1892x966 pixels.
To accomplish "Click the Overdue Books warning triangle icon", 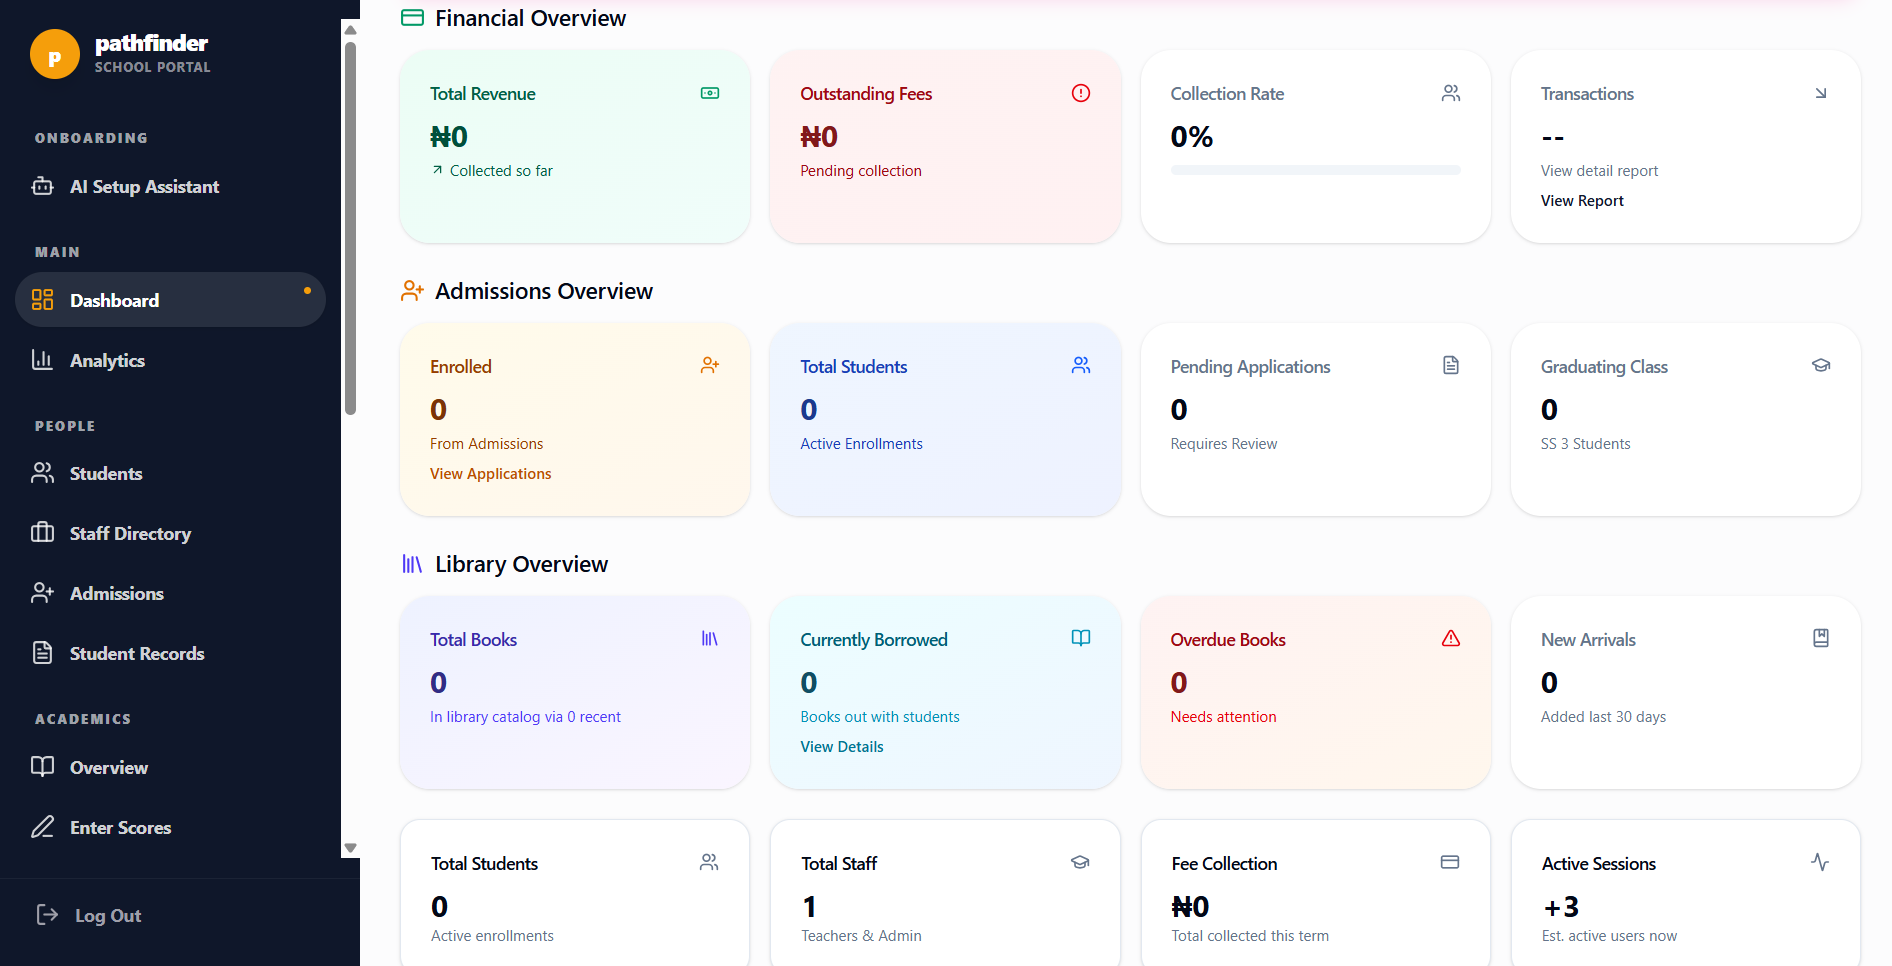I will pos(1450,638).
